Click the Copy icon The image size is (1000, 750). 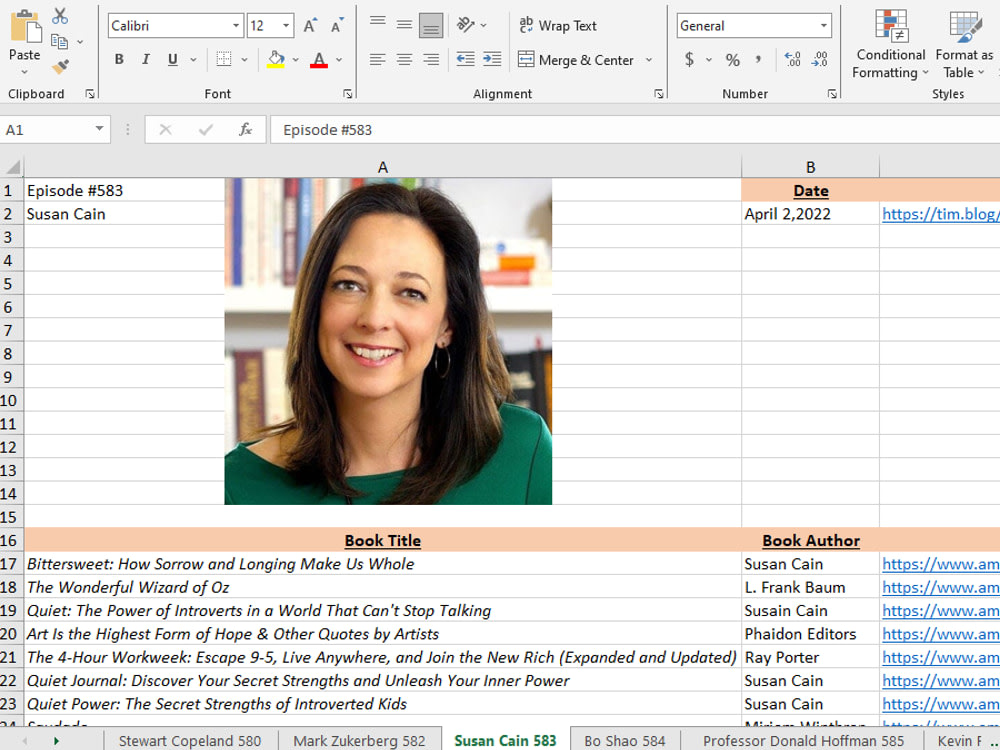[59, 42]
